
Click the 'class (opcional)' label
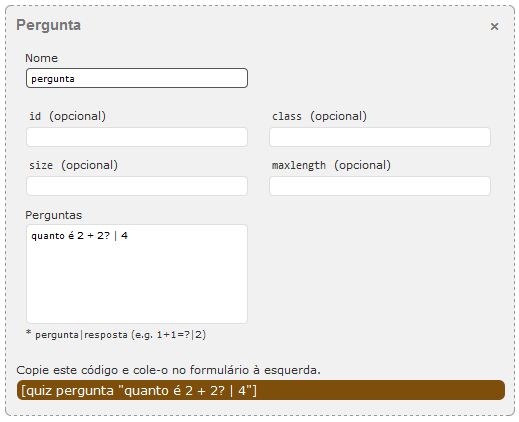(319, 116)
